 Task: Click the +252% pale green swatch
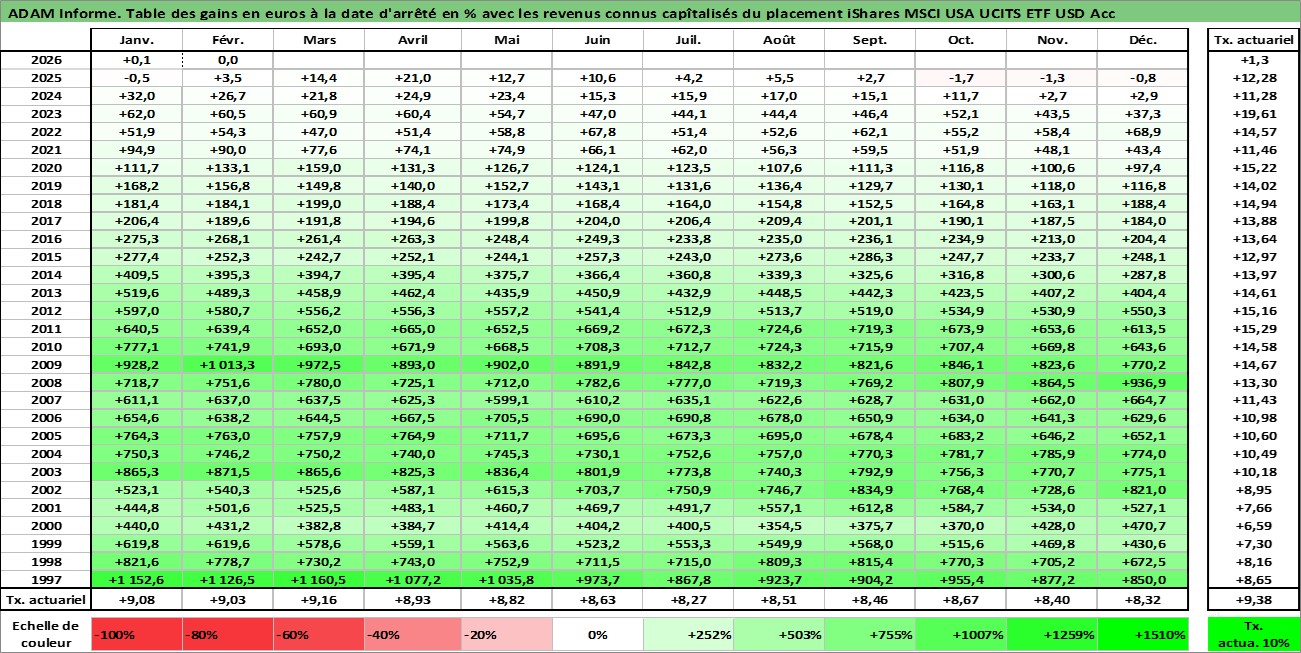pos(688,634)
